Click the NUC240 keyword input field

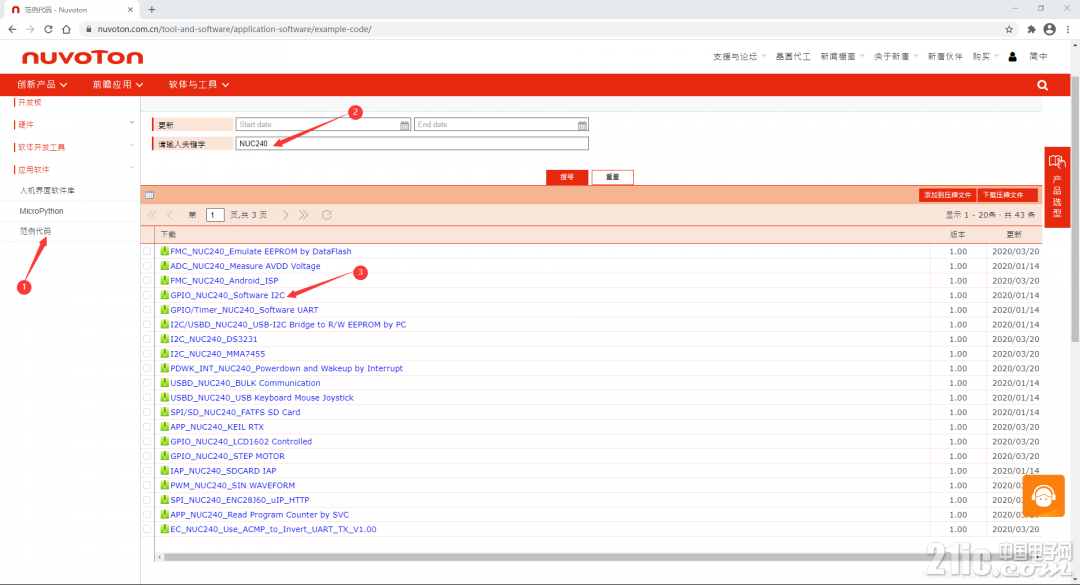(x=412, y=143)
